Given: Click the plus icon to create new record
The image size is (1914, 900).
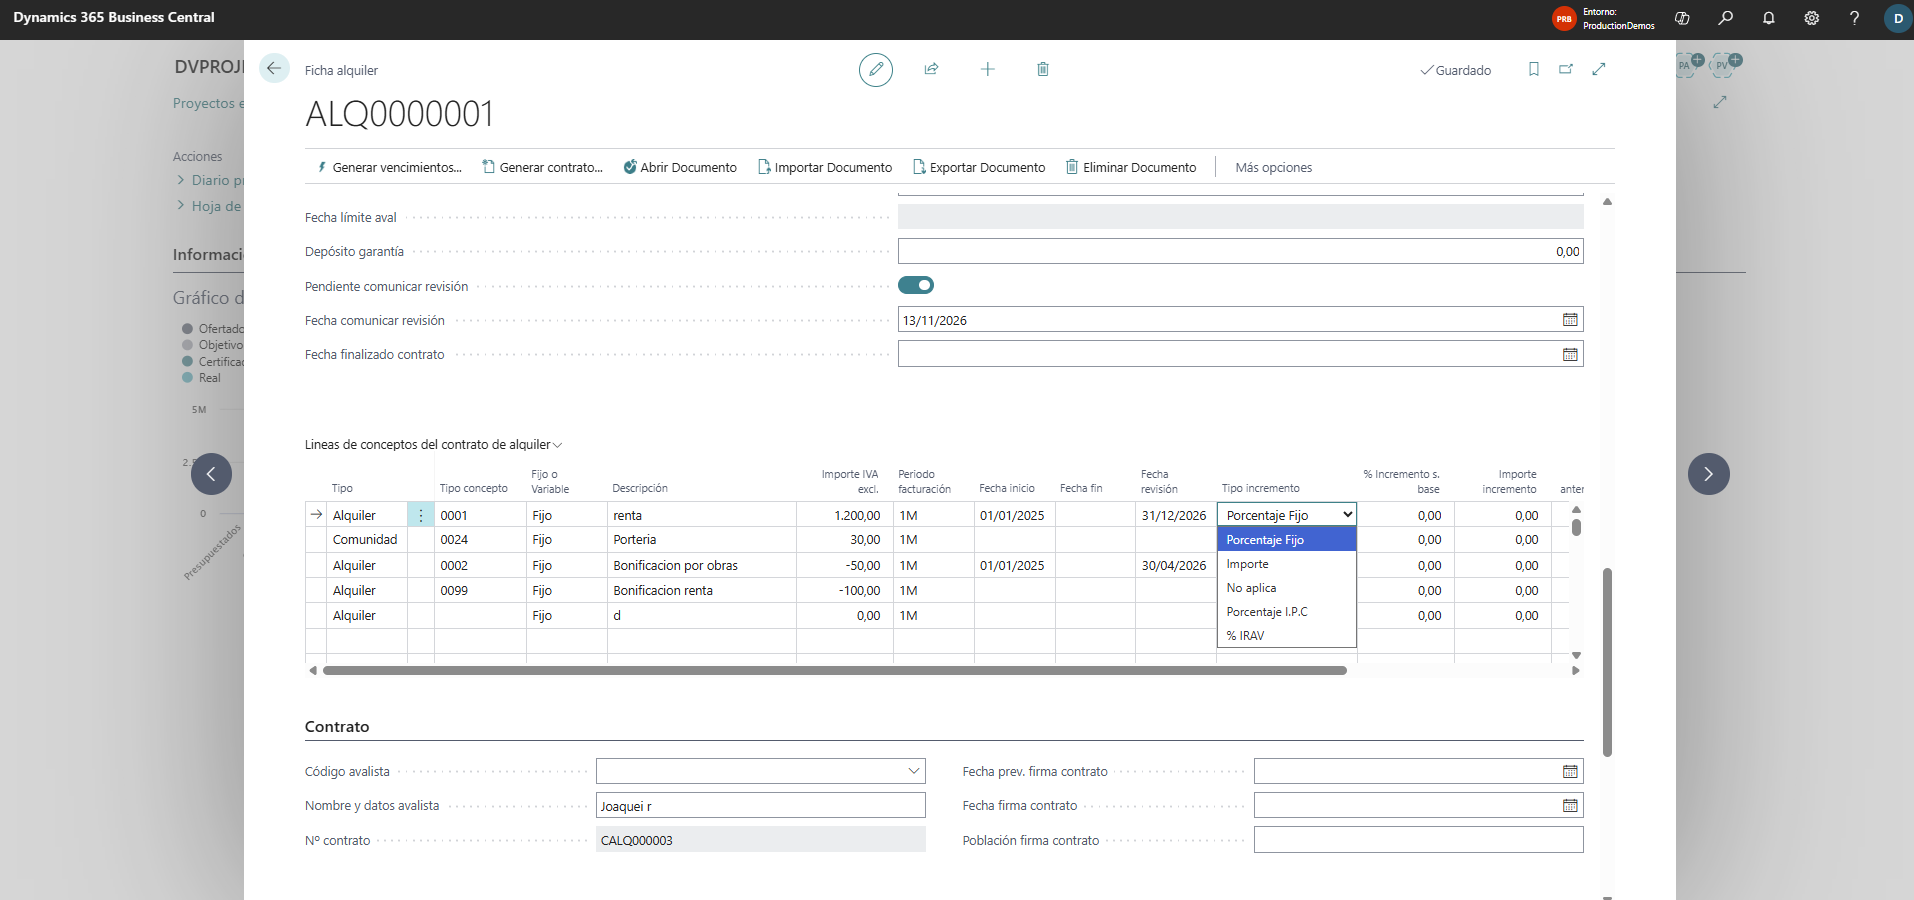Looking at the screenshot, I should [x=987, y=69].
